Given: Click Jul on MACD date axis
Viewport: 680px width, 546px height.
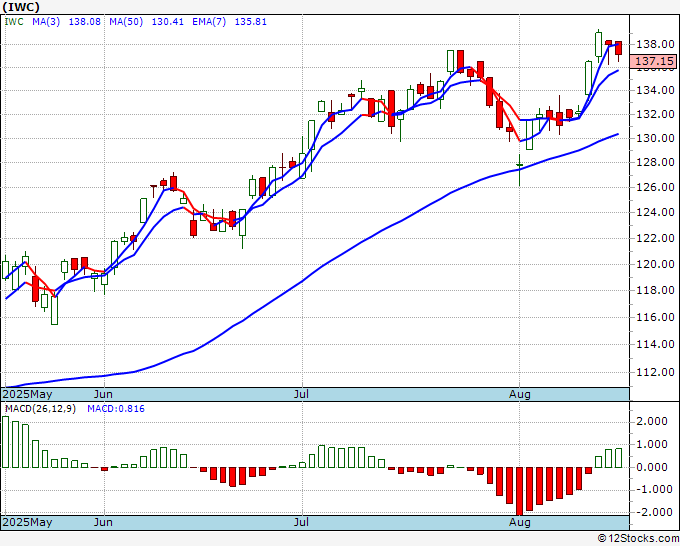Looking at the screenshot, I should [x=301, y=522].
